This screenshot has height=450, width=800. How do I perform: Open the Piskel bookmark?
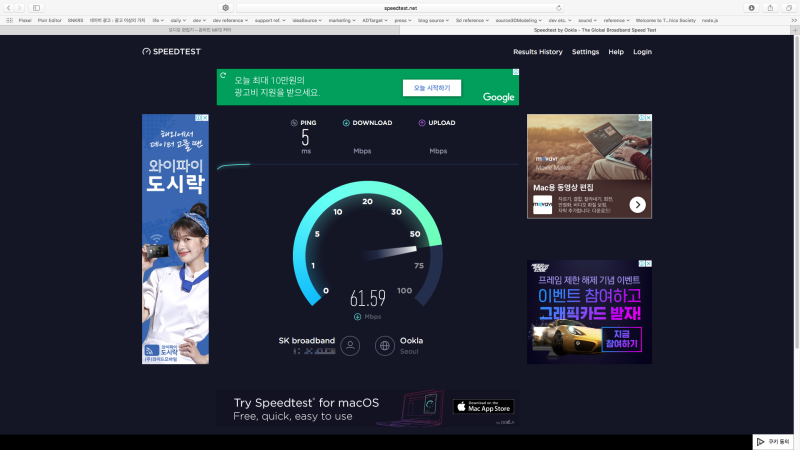click(25, 20)
